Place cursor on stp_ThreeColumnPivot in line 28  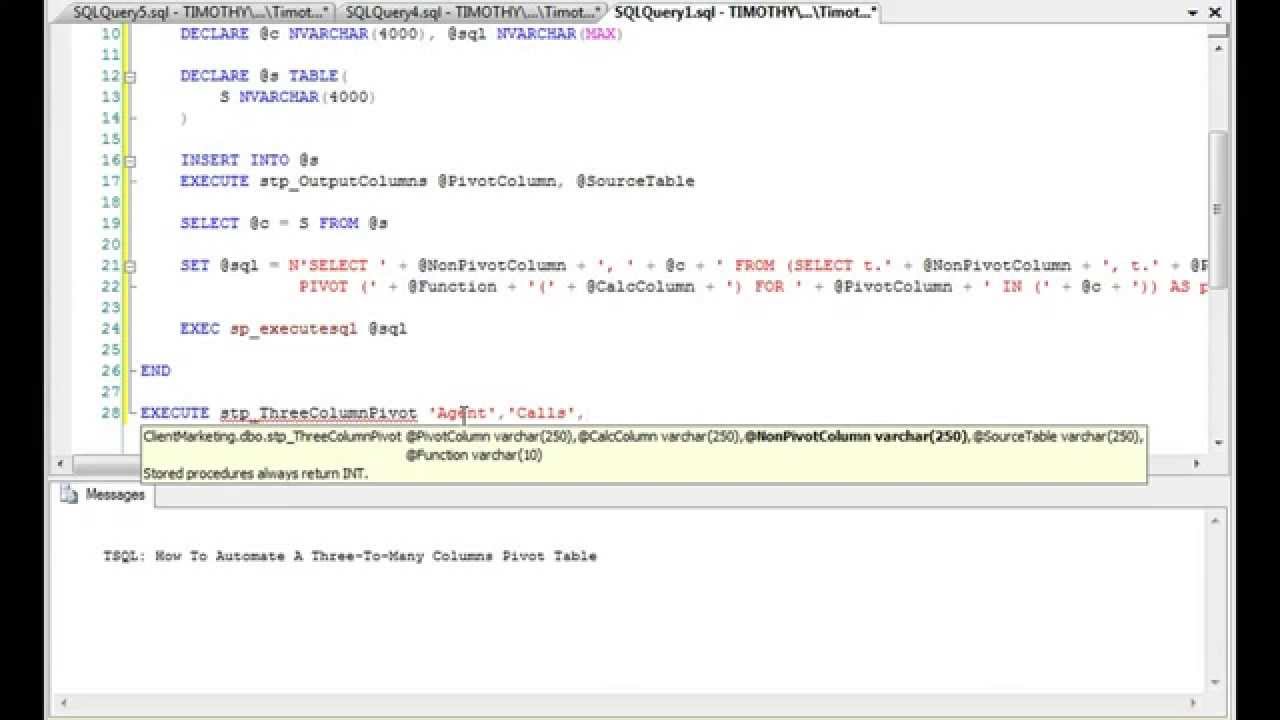tap(318, 413)
